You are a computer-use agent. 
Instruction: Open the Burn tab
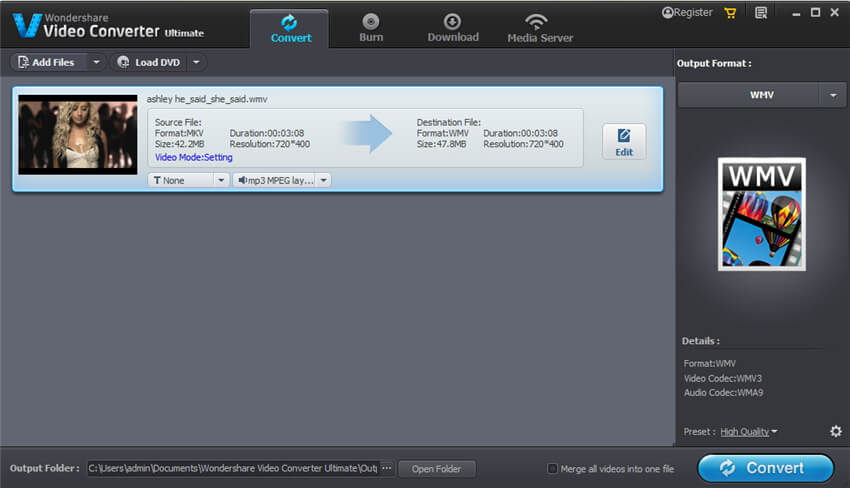click(371, 29)
